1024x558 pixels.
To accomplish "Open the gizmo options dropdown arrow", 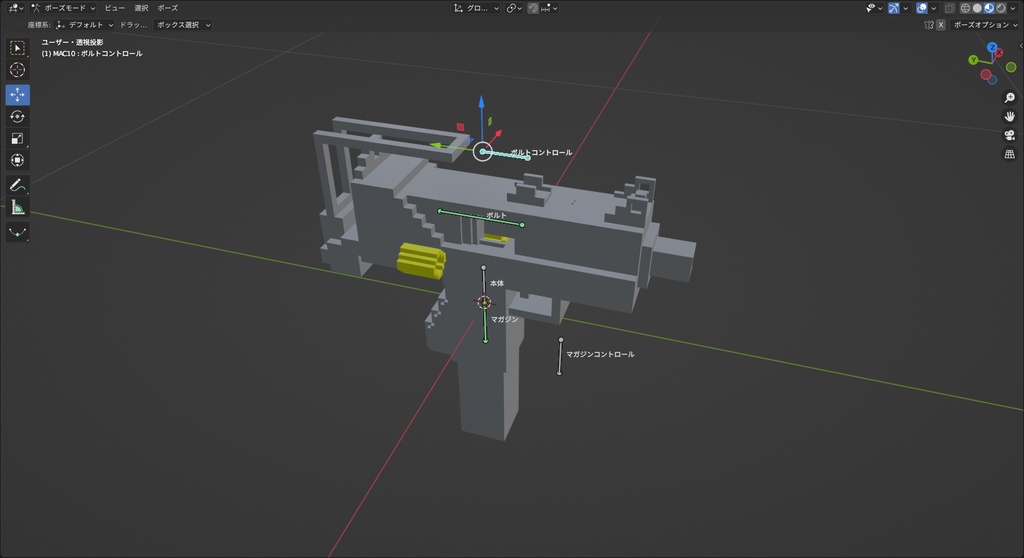I will (x=905, y=8).
